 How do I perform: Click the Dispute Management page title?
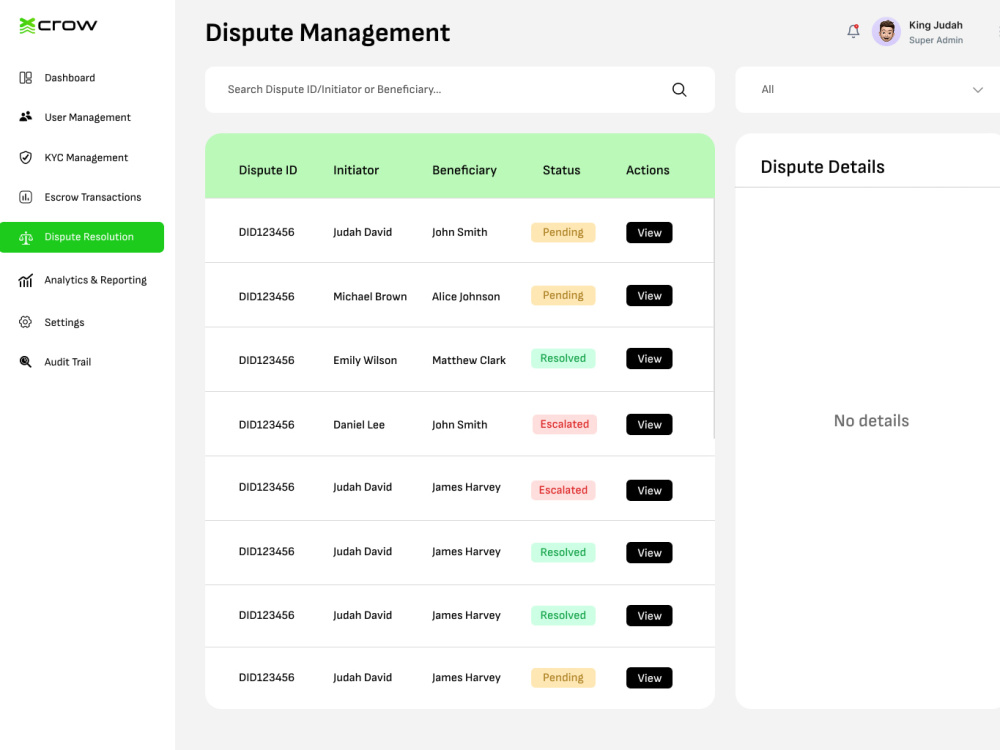click(x=328, y=33)
